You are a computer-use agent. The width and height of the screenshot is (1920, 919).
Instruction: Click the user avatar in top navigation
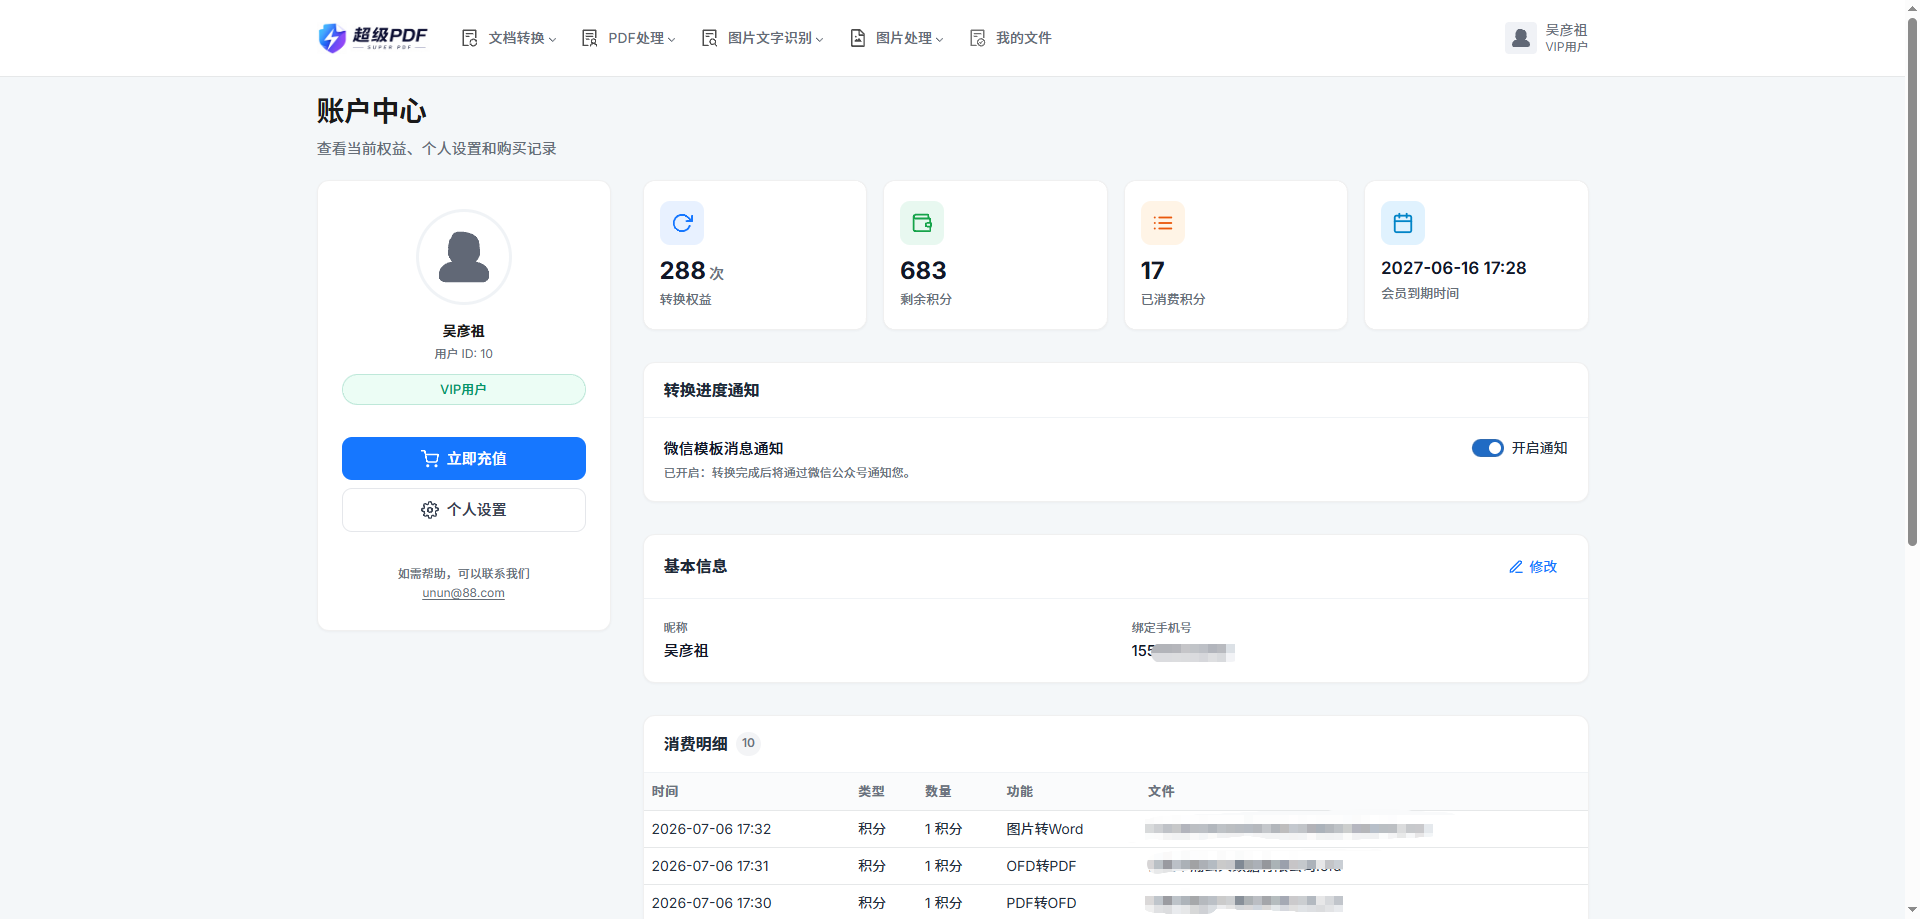[1521, 38]
